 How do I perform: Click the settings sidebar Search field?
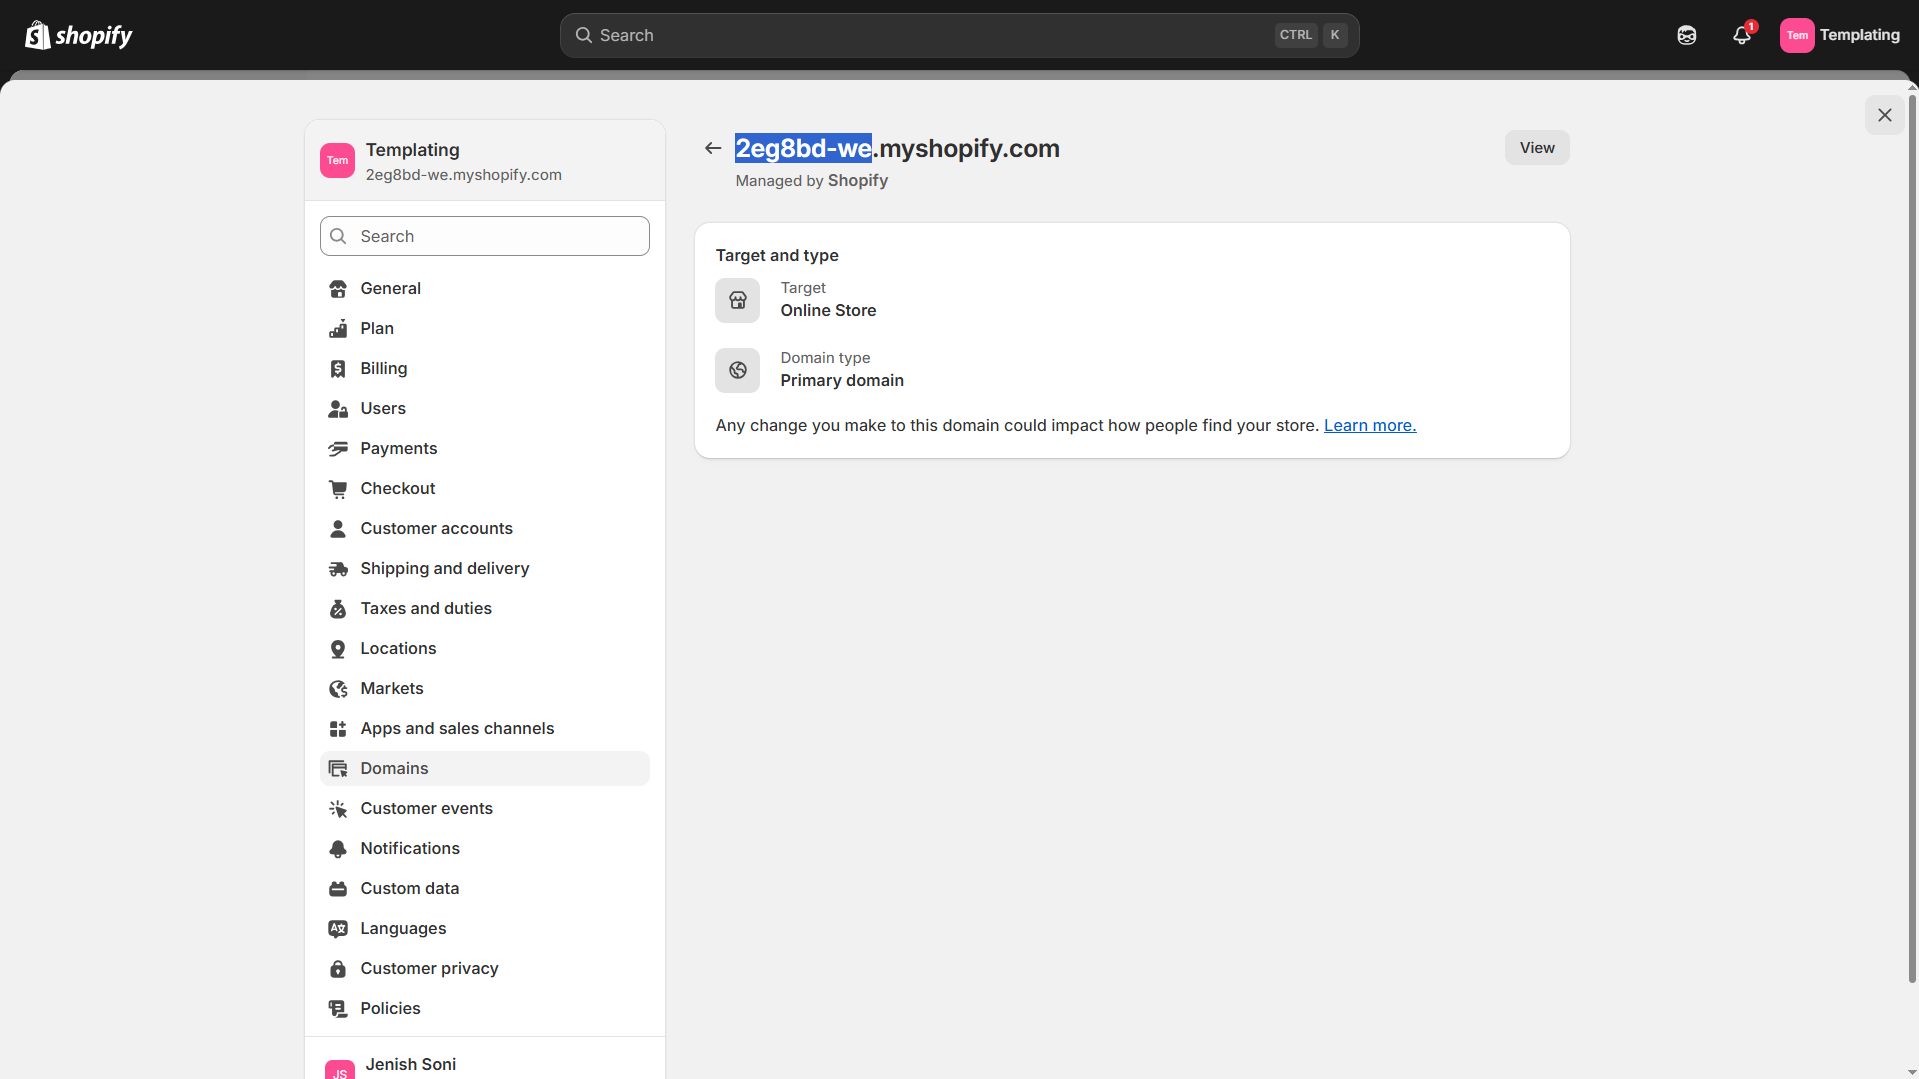point(485,236)
